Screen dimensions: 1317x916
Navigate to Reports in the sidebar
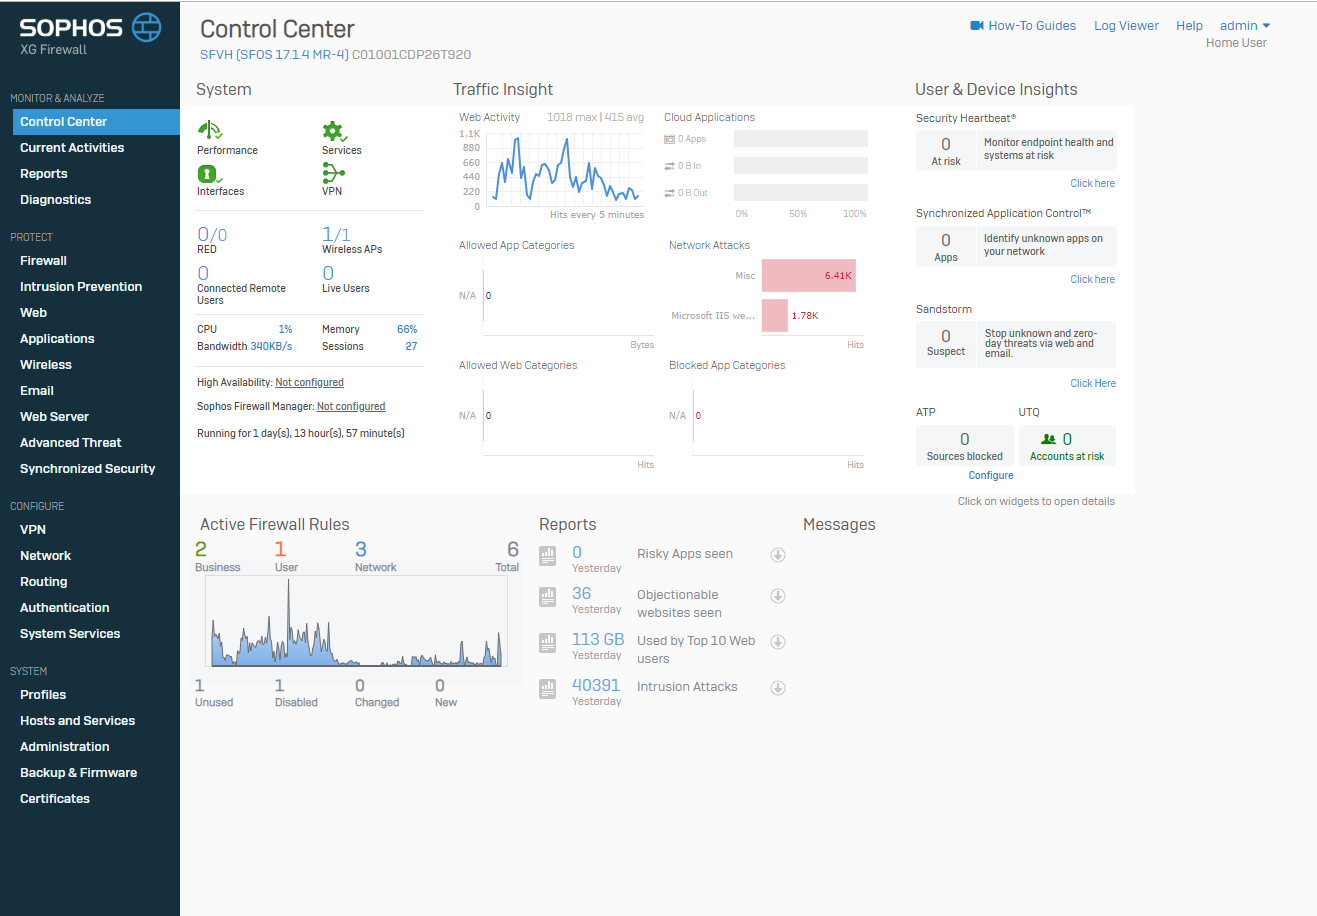pyautogui.click(x=43, y=173)
